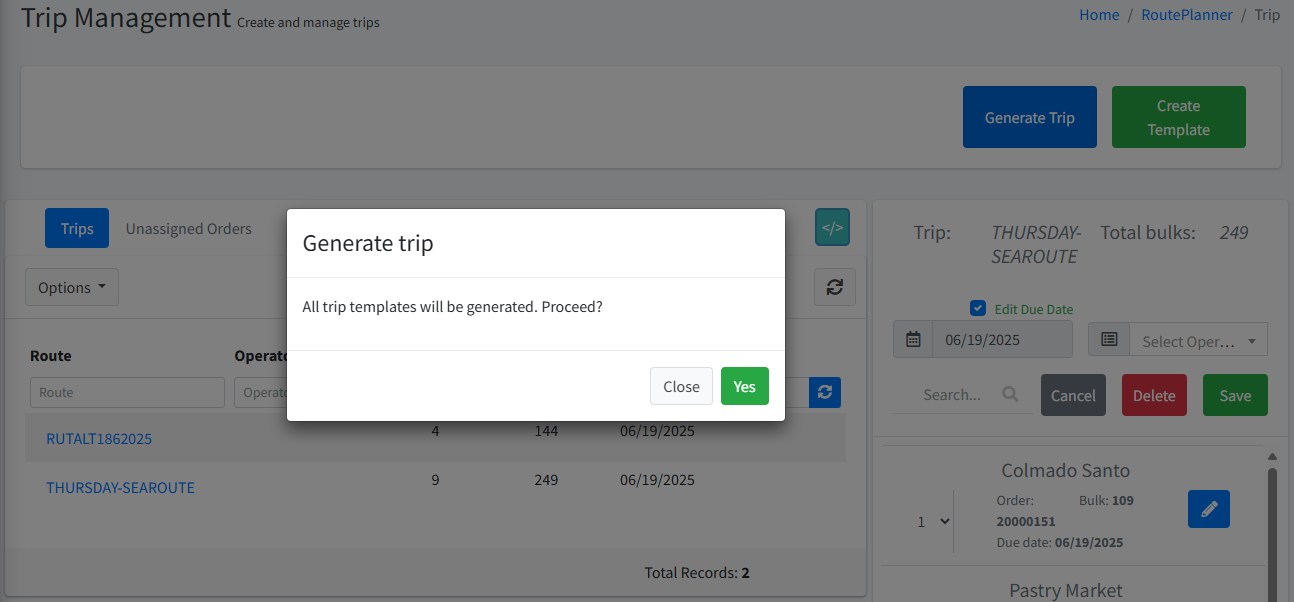1294x602 pixels.
Task: Click the code embed icon button
Action: [x=832, y=228]
